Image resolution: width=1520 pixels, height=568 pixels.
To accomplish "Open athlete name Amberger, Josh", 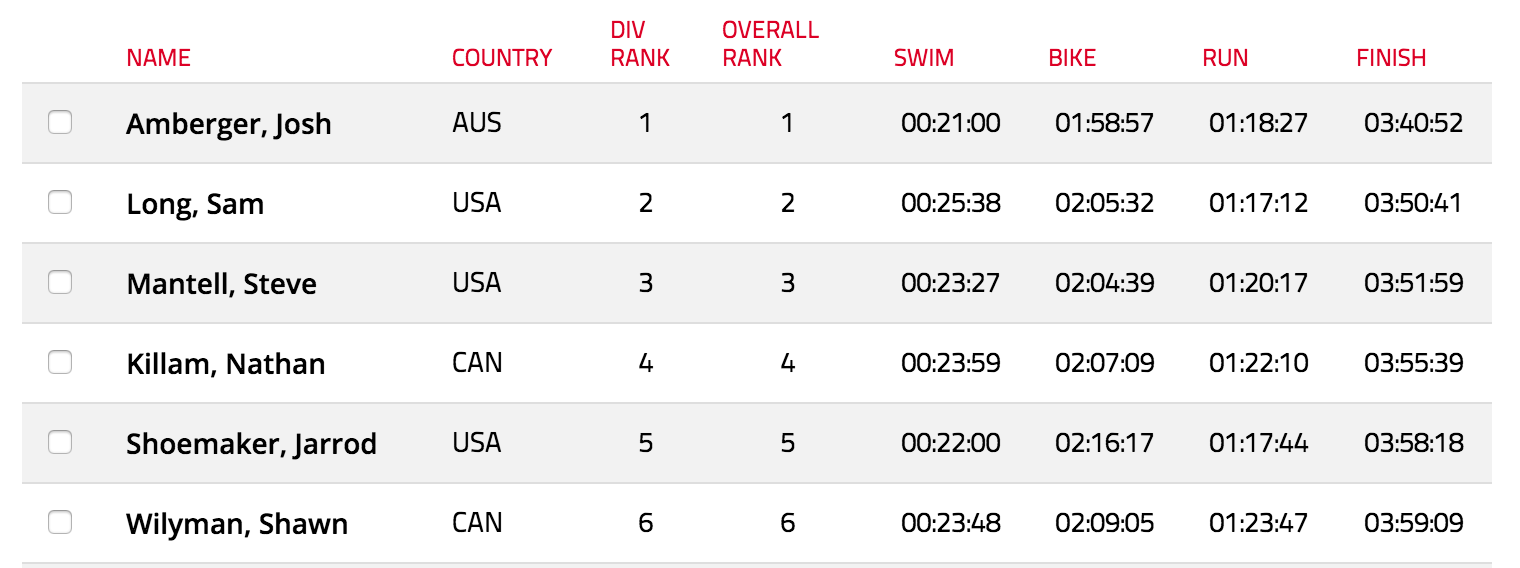I will pyautogui.click(x=229, y=124).
